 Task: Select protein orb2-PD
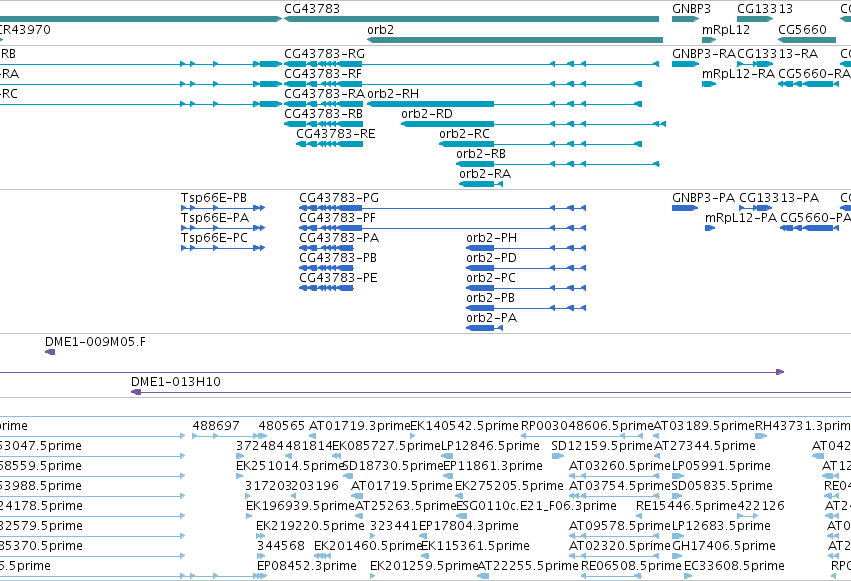coord(526,268)
